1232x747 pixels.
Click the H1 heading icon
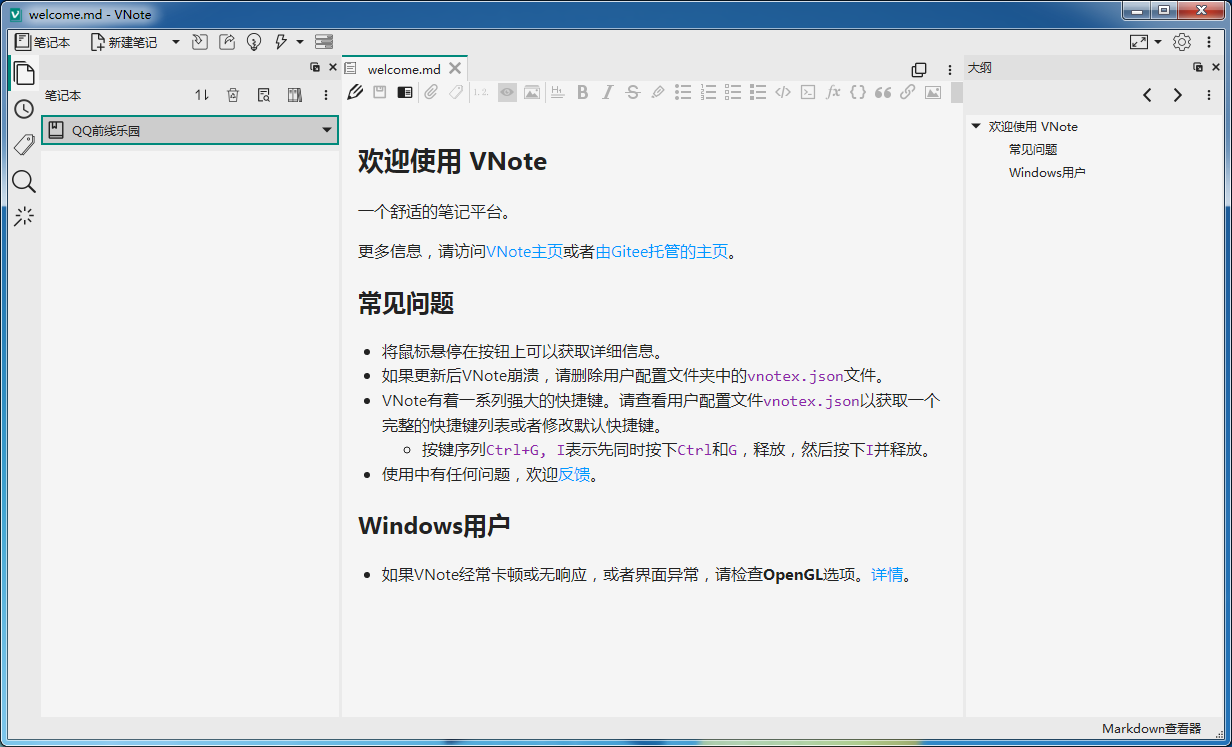pyautogui.click(x=557, y=92)
